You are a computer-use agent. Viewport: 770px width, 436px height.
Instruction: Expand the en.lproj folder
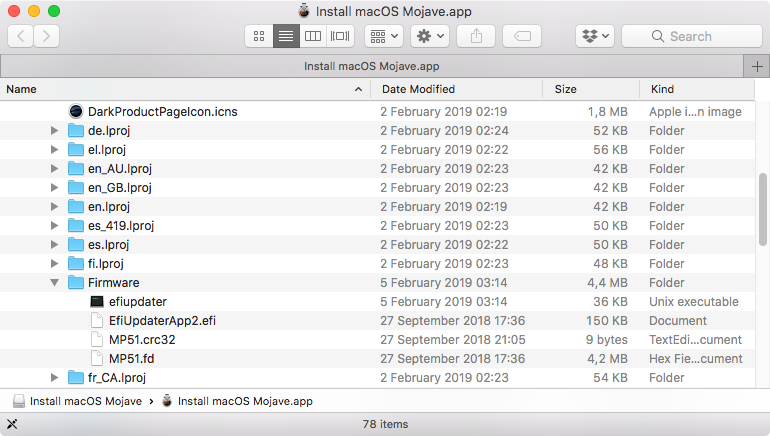coord(55,206)
